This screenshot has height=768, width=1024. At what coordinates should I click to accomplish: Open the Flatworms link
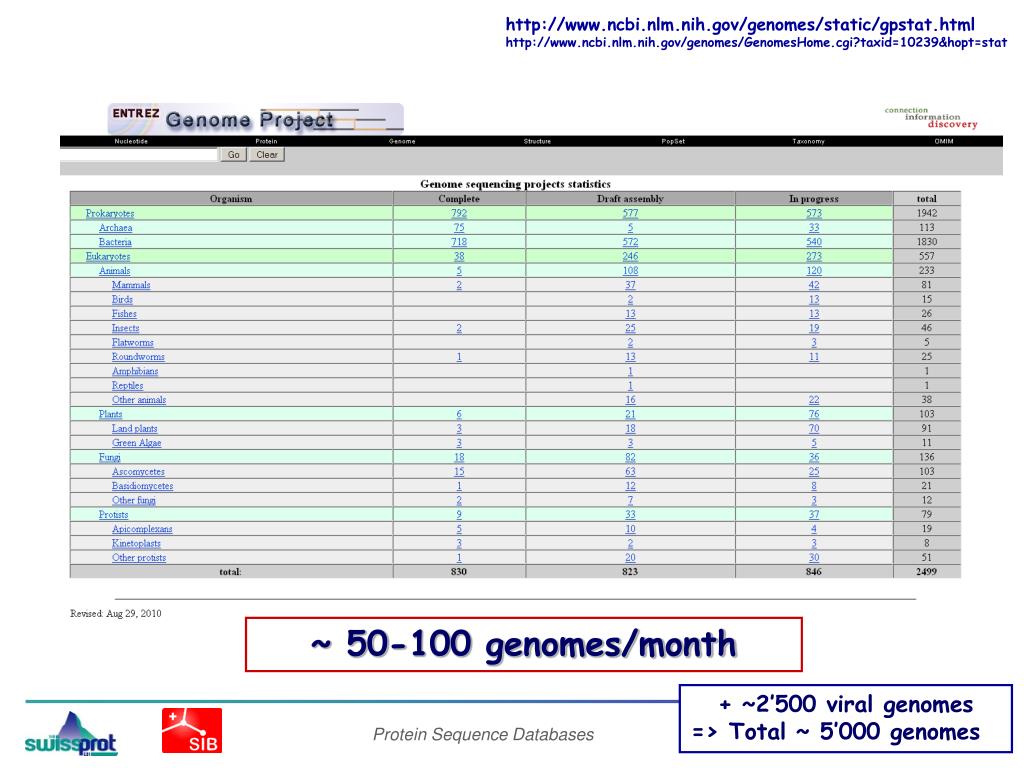pyautogui.click(x=133, y=343)
